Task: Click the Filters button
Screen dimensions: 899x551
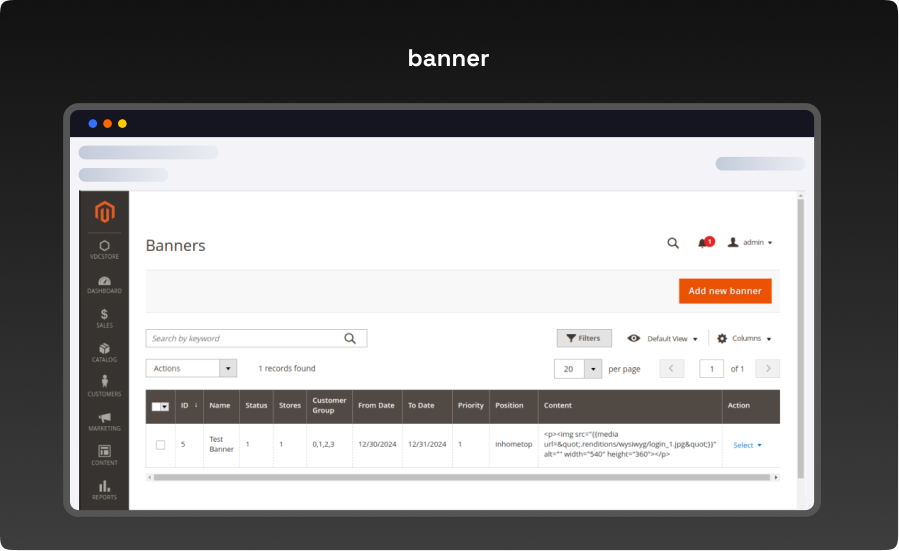Action: pyautogui.click(x=584, y=339)
